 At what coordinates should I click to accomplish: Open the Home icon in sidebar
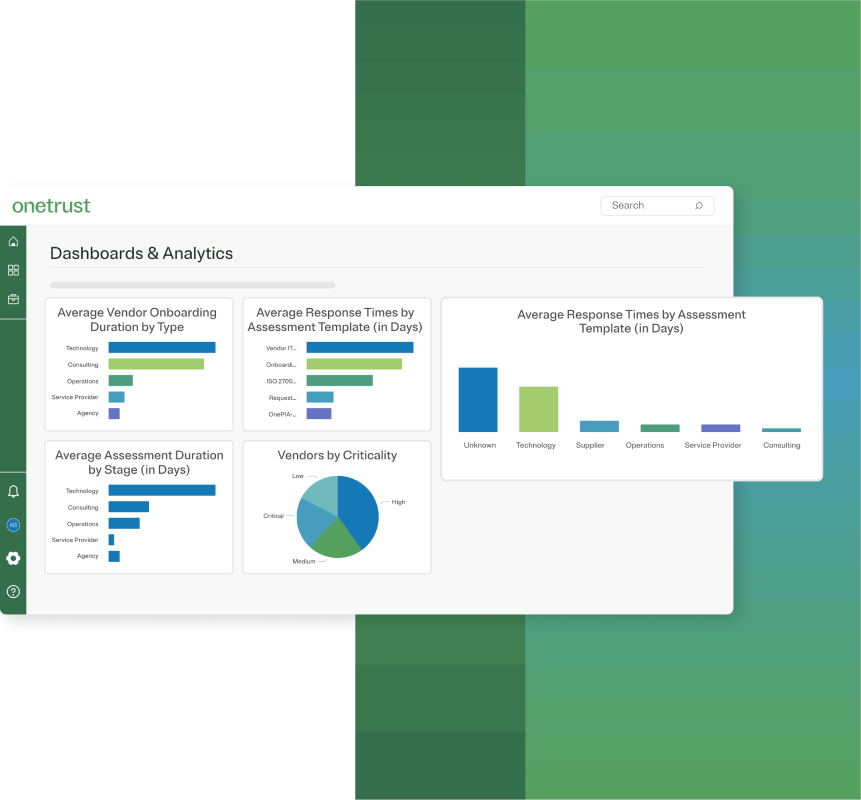[x=13, y=242]
